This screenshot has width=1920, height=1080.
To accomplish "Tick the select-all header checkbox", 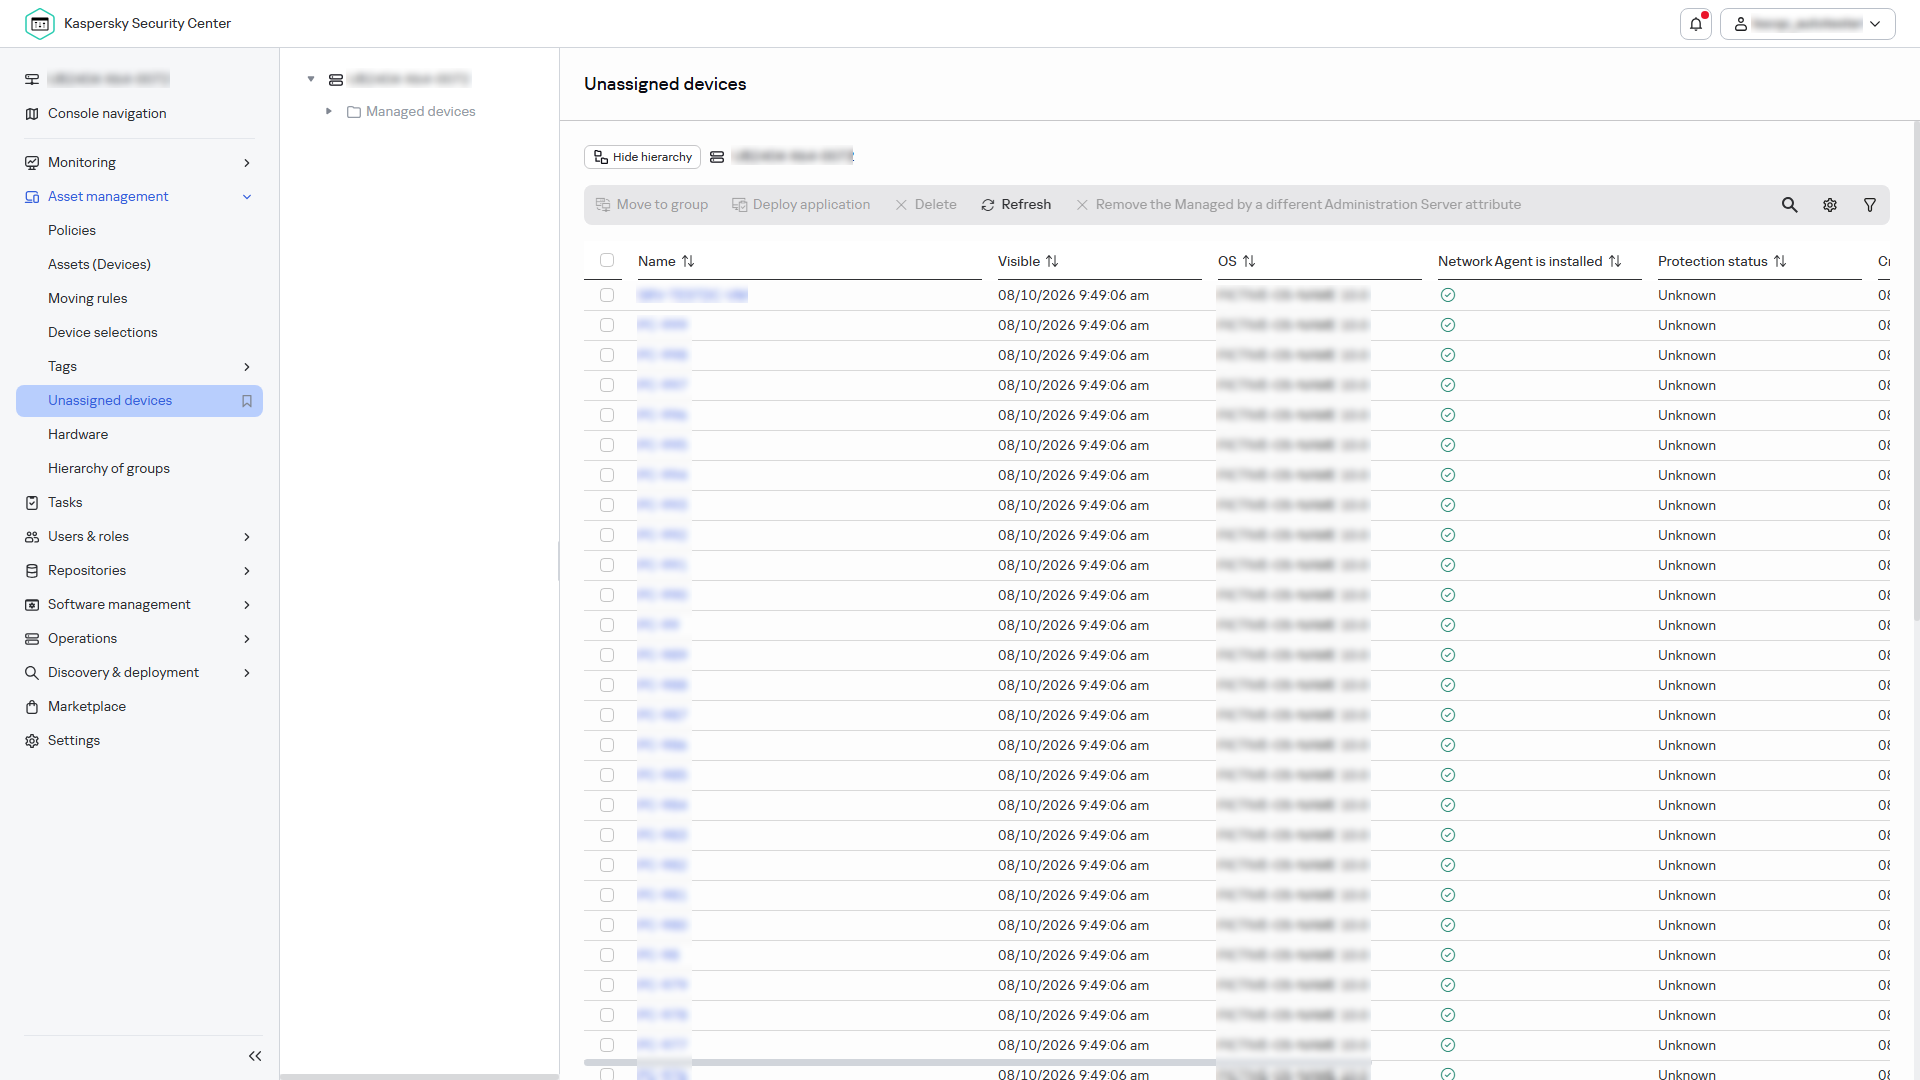I will point(607,260).
